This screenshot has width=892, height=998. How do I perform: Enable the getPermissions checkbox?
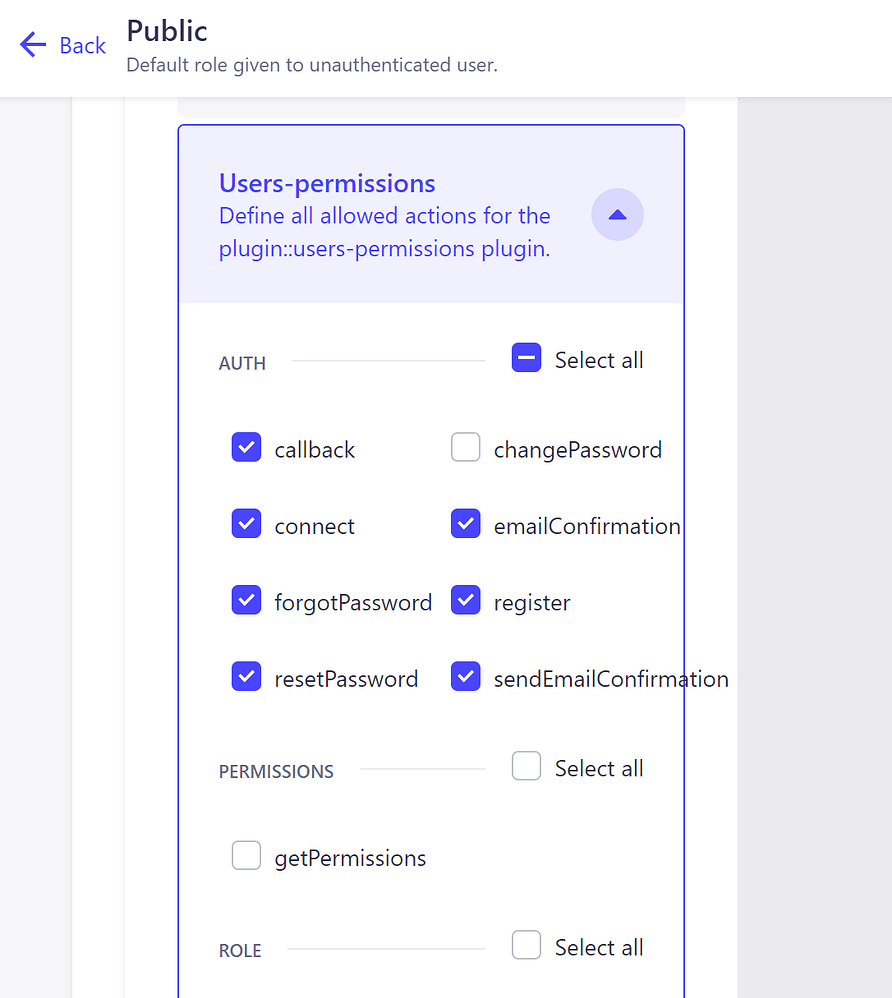coord(246,855)
